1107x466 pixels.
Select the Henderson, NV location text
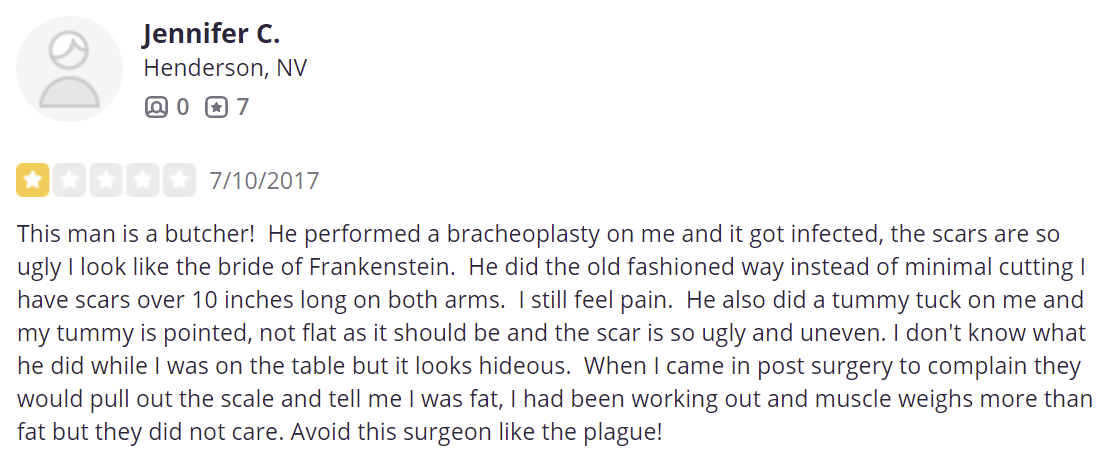click(x=225, y=68)
